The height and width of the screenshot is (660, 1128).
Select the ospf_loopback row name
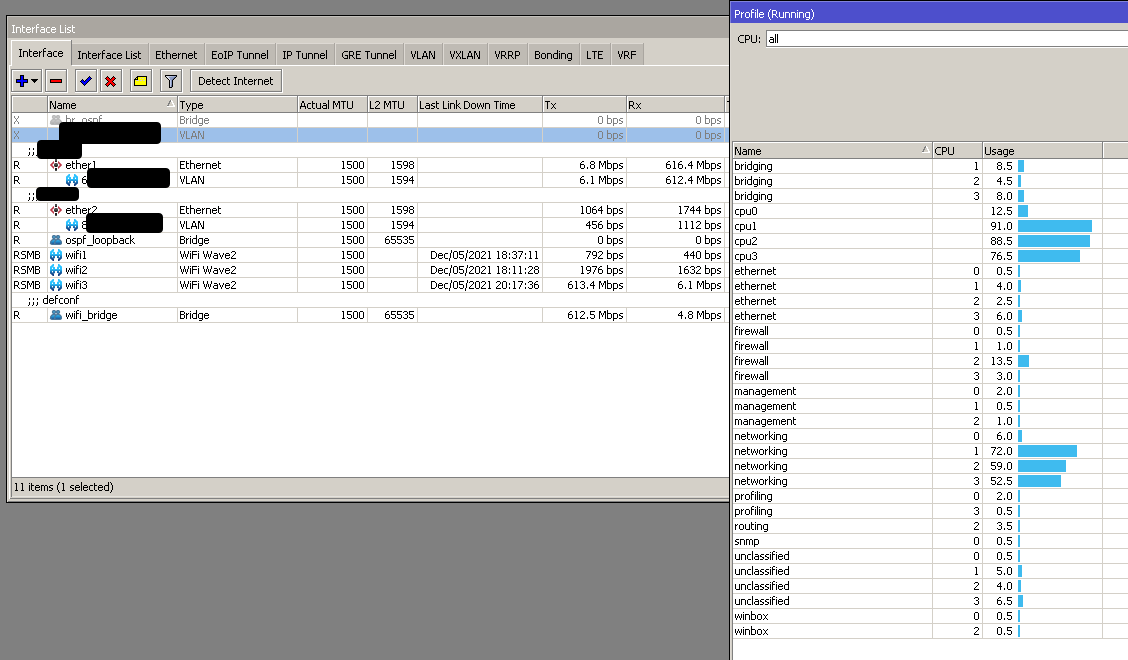click(100, 240)
